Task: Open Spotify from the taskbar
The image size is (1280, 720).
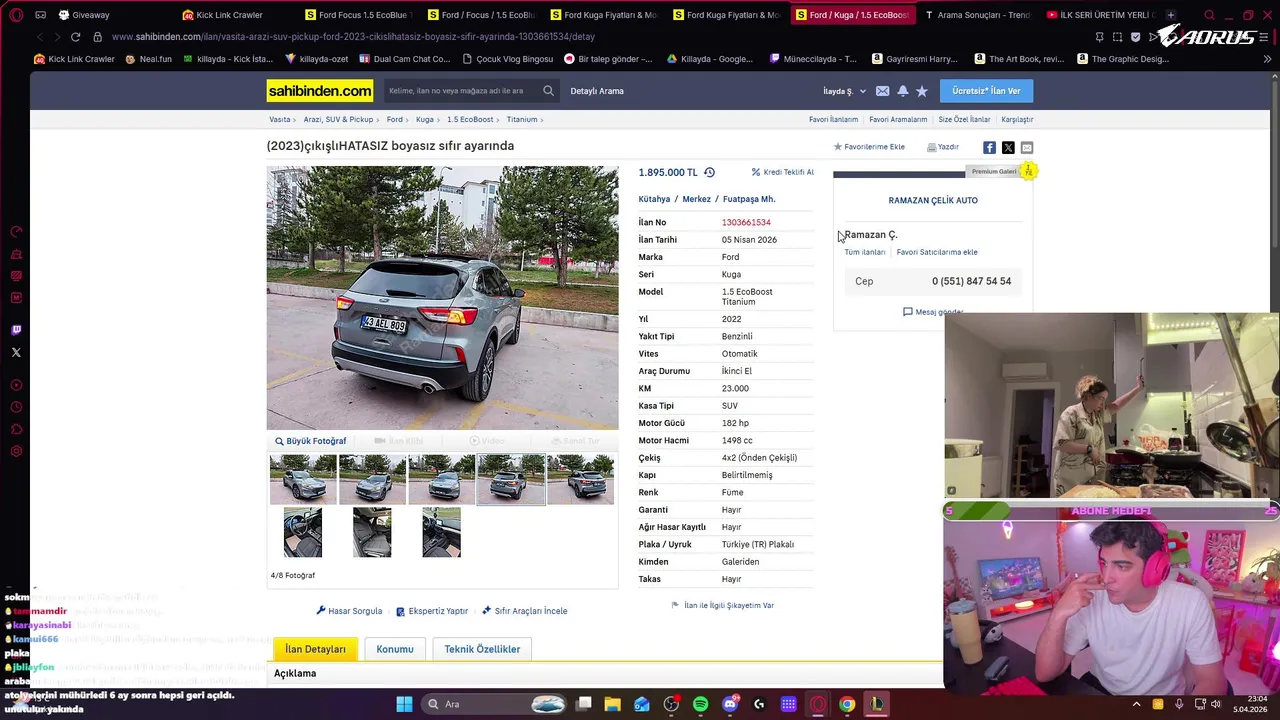Action: [700, 704]
